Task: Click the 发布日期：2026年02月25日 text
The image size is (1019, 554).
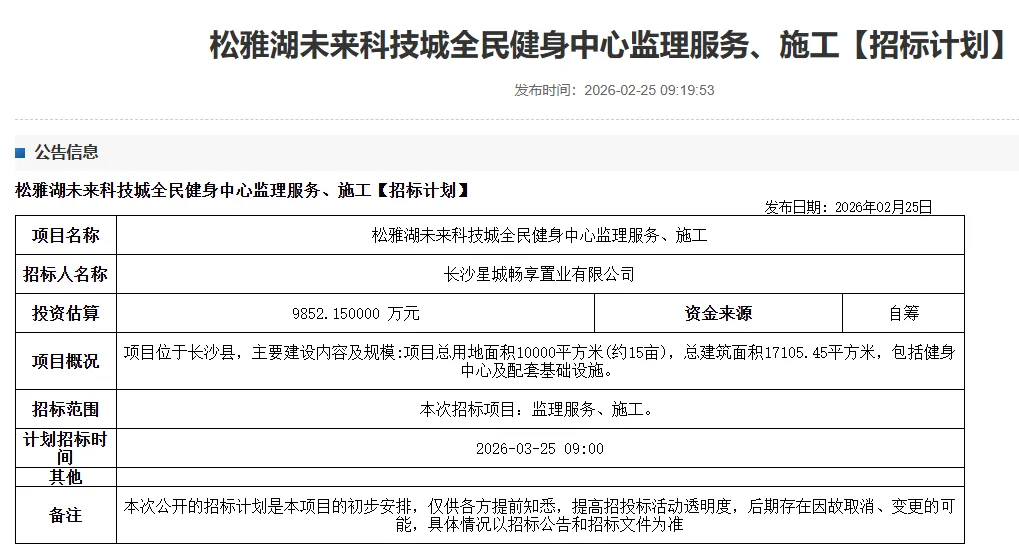Action: tap(848, 207)
